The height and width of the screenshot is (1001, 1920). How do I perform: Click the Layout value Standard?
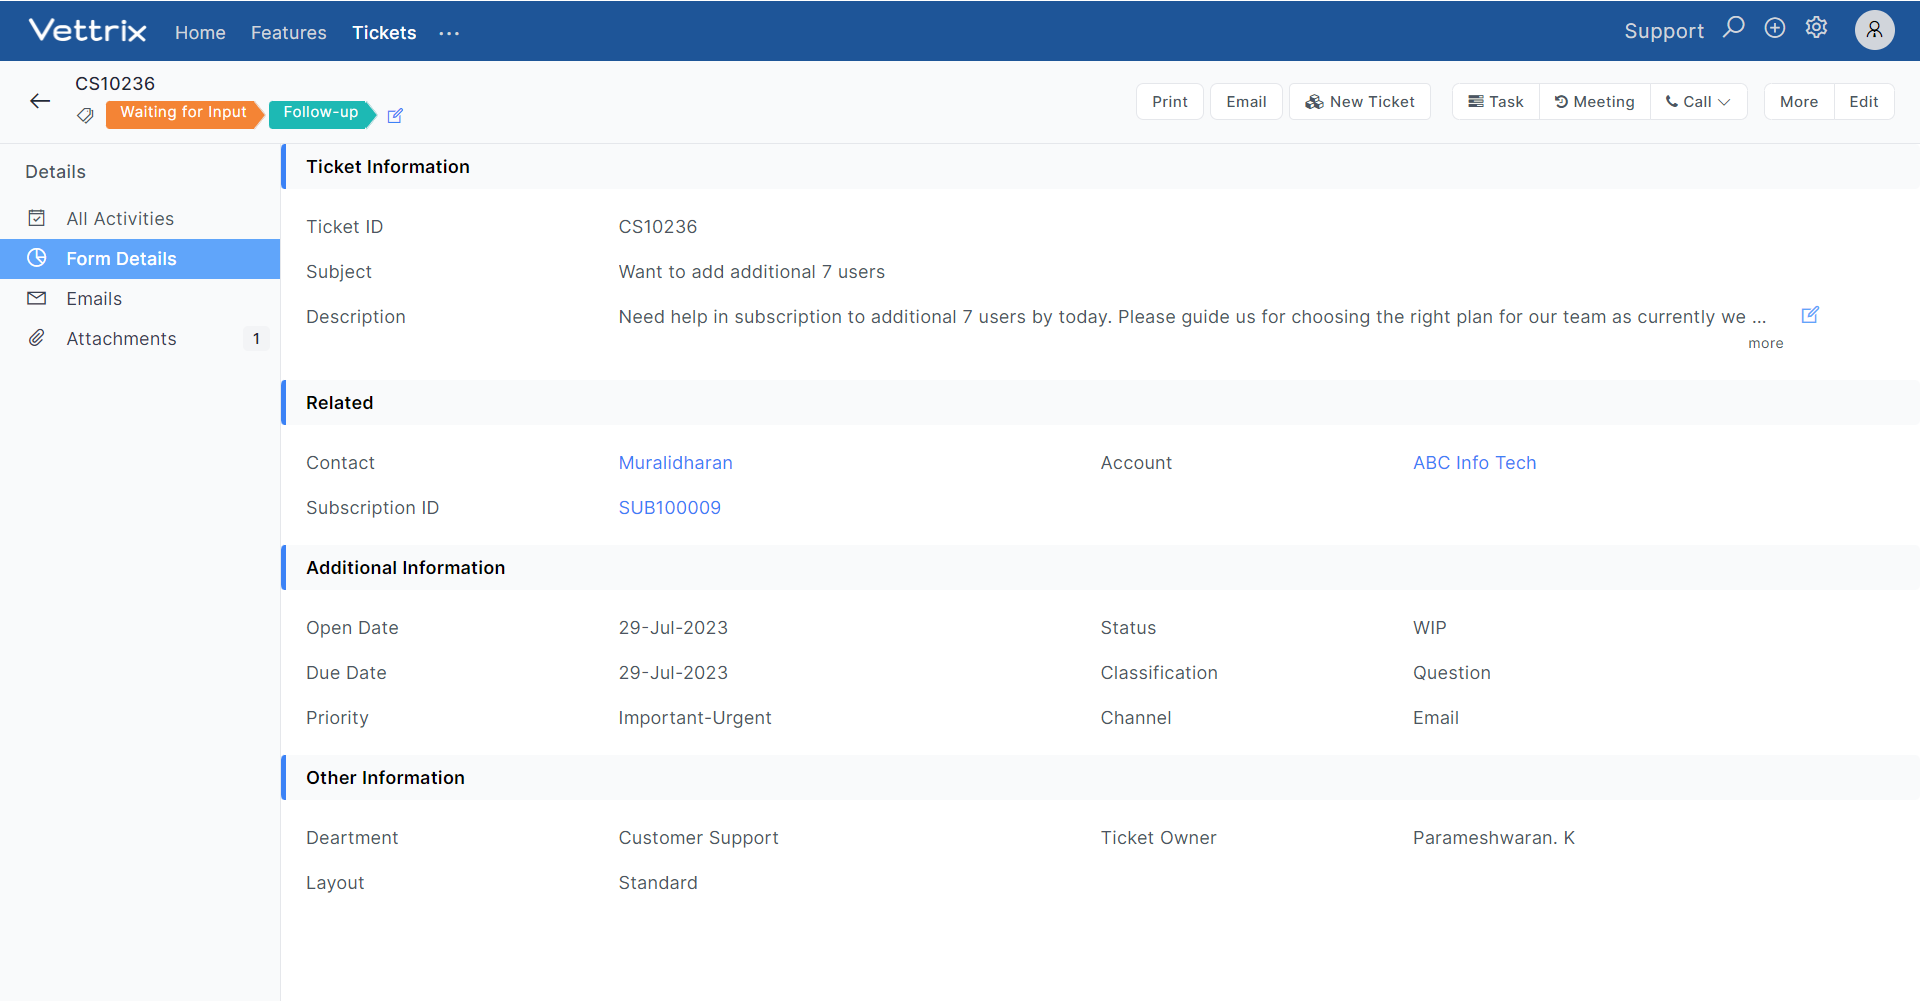(658, 882)
